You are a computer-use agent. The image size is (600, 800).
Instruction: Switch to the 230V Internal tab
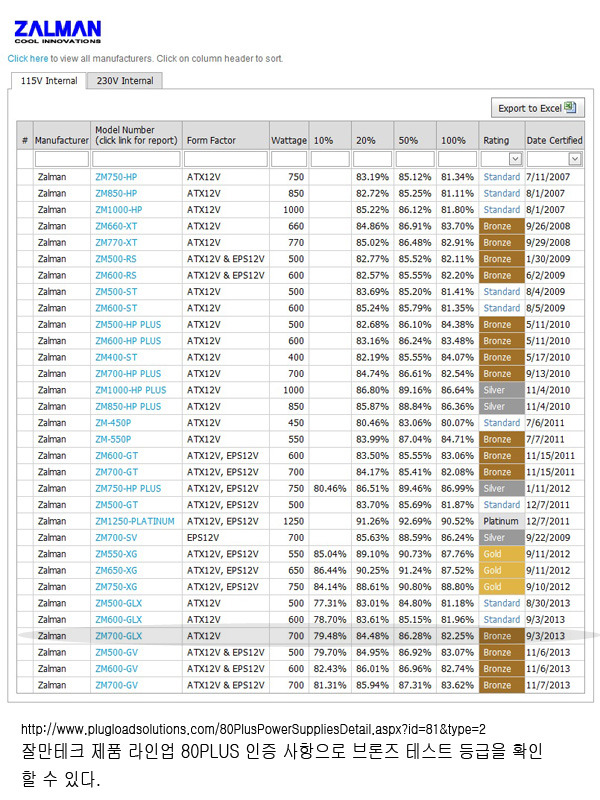124,81
